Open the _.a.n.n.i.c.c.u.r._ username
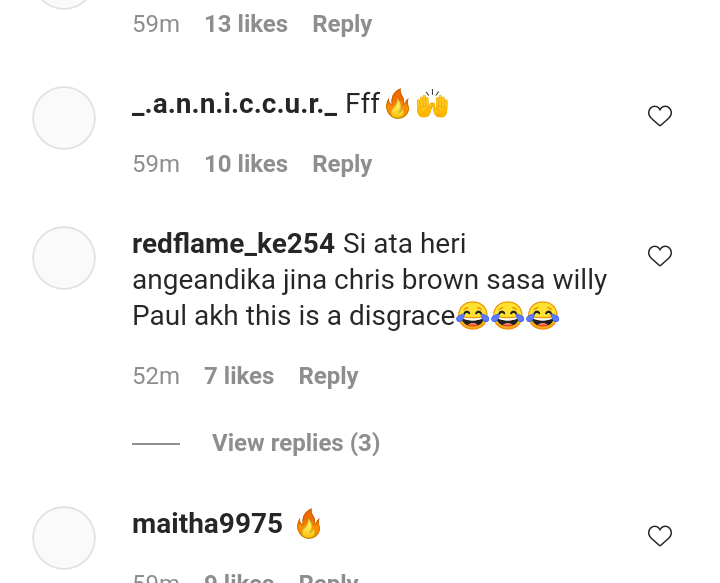This screenshot has width=720, height=583. coord(235,104)
